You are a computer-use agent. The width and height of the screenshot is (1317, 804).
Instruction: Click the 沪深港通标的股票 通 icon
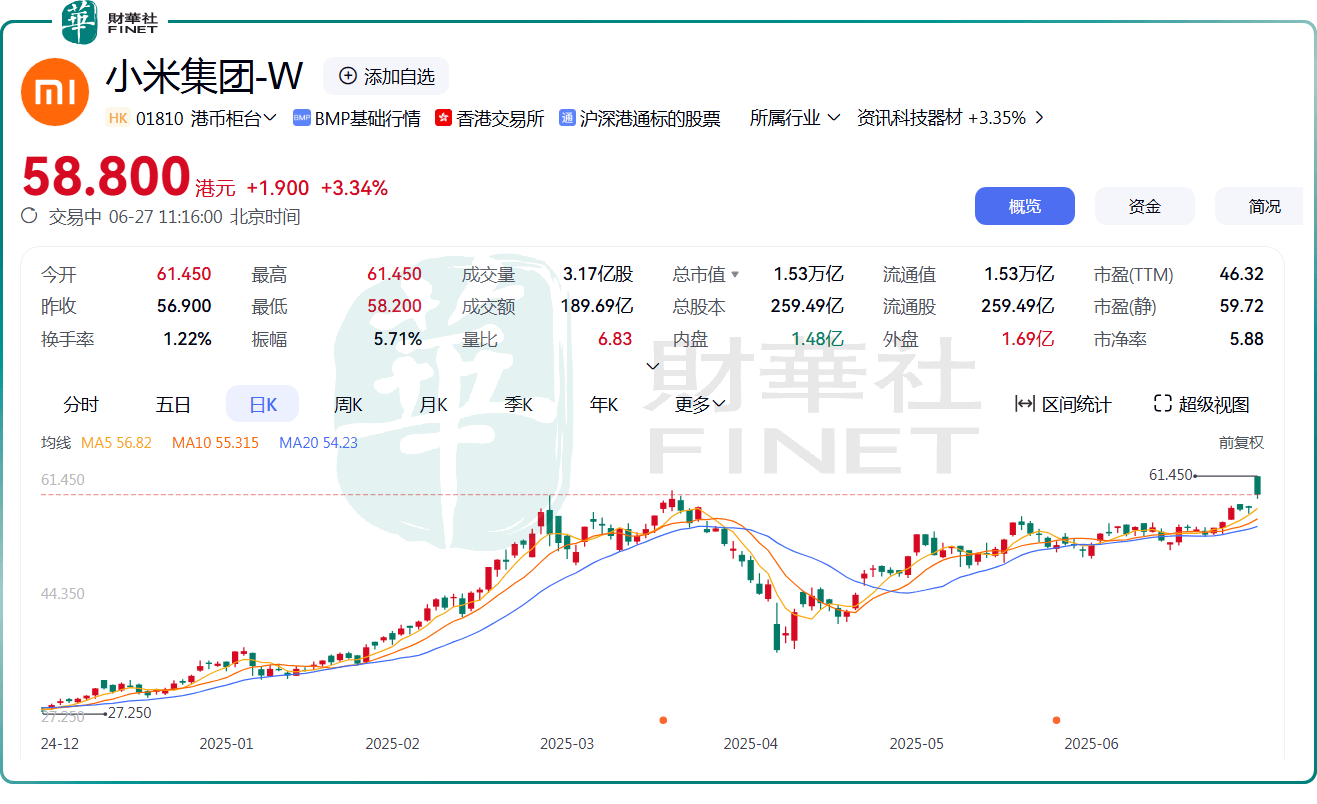click(x=567, y=118)
